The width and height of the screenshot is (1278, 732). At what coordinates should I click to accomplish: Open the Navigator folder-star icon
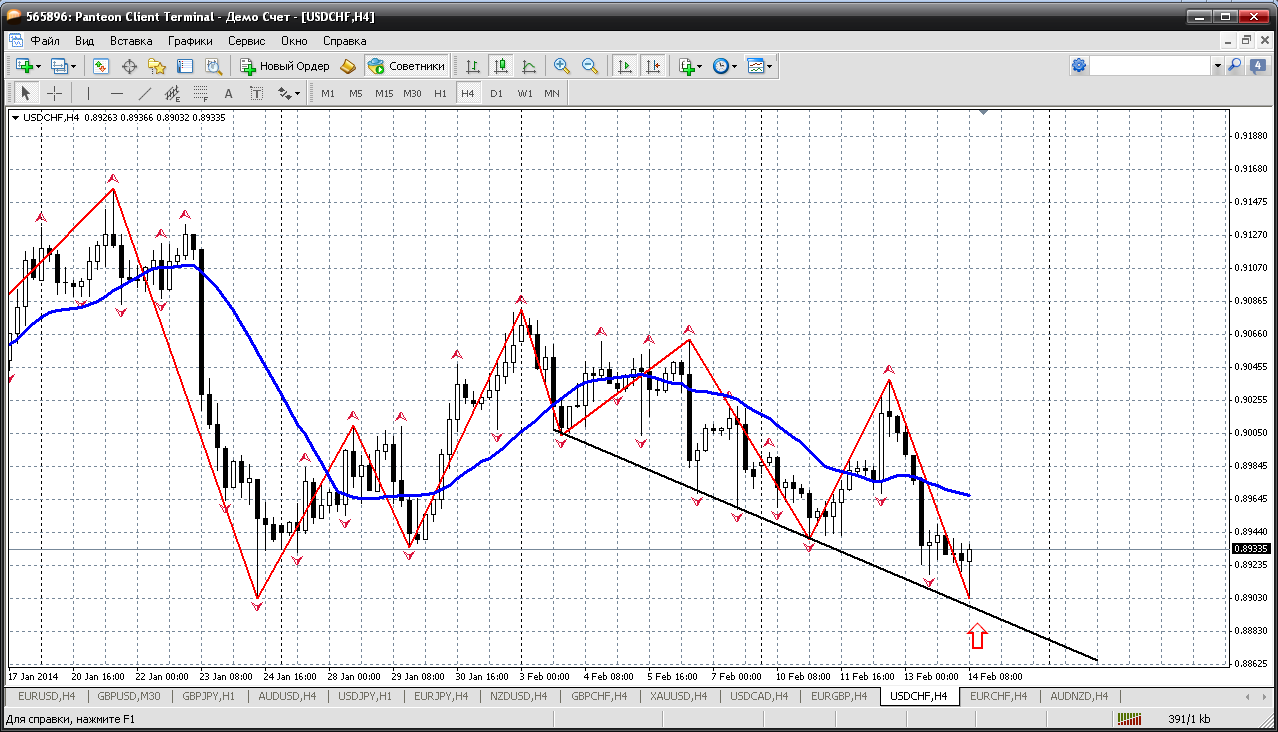coord(157,66)
